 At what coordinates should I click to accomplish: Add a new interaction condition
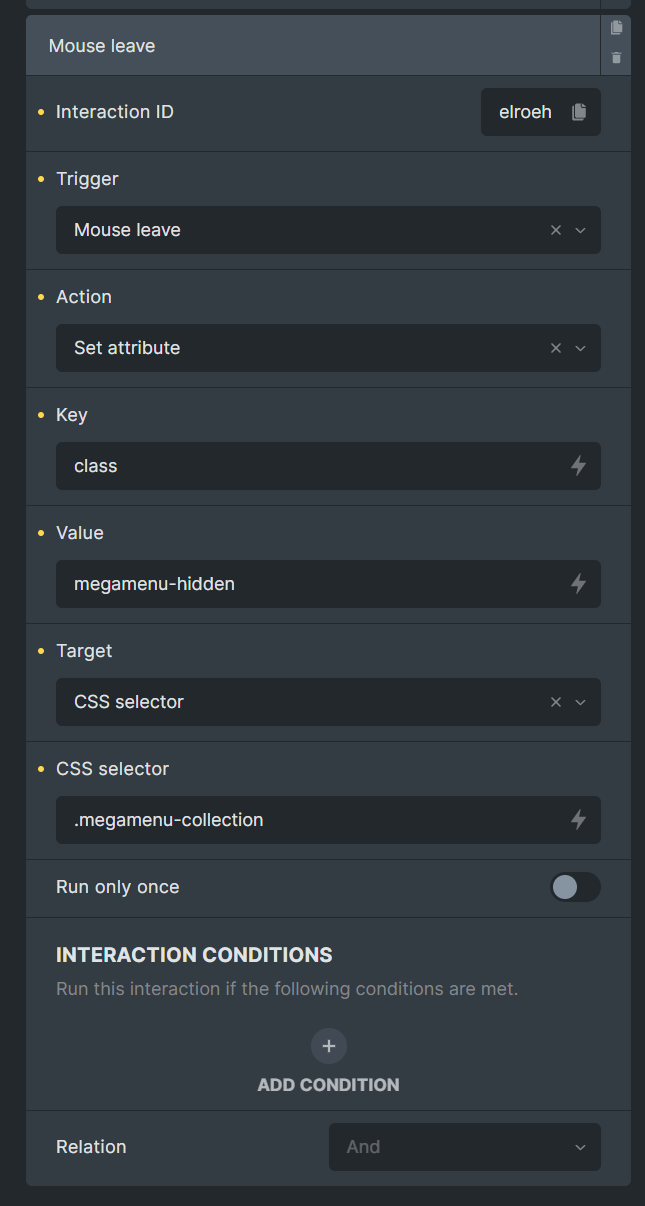(x=329, y=1046)
